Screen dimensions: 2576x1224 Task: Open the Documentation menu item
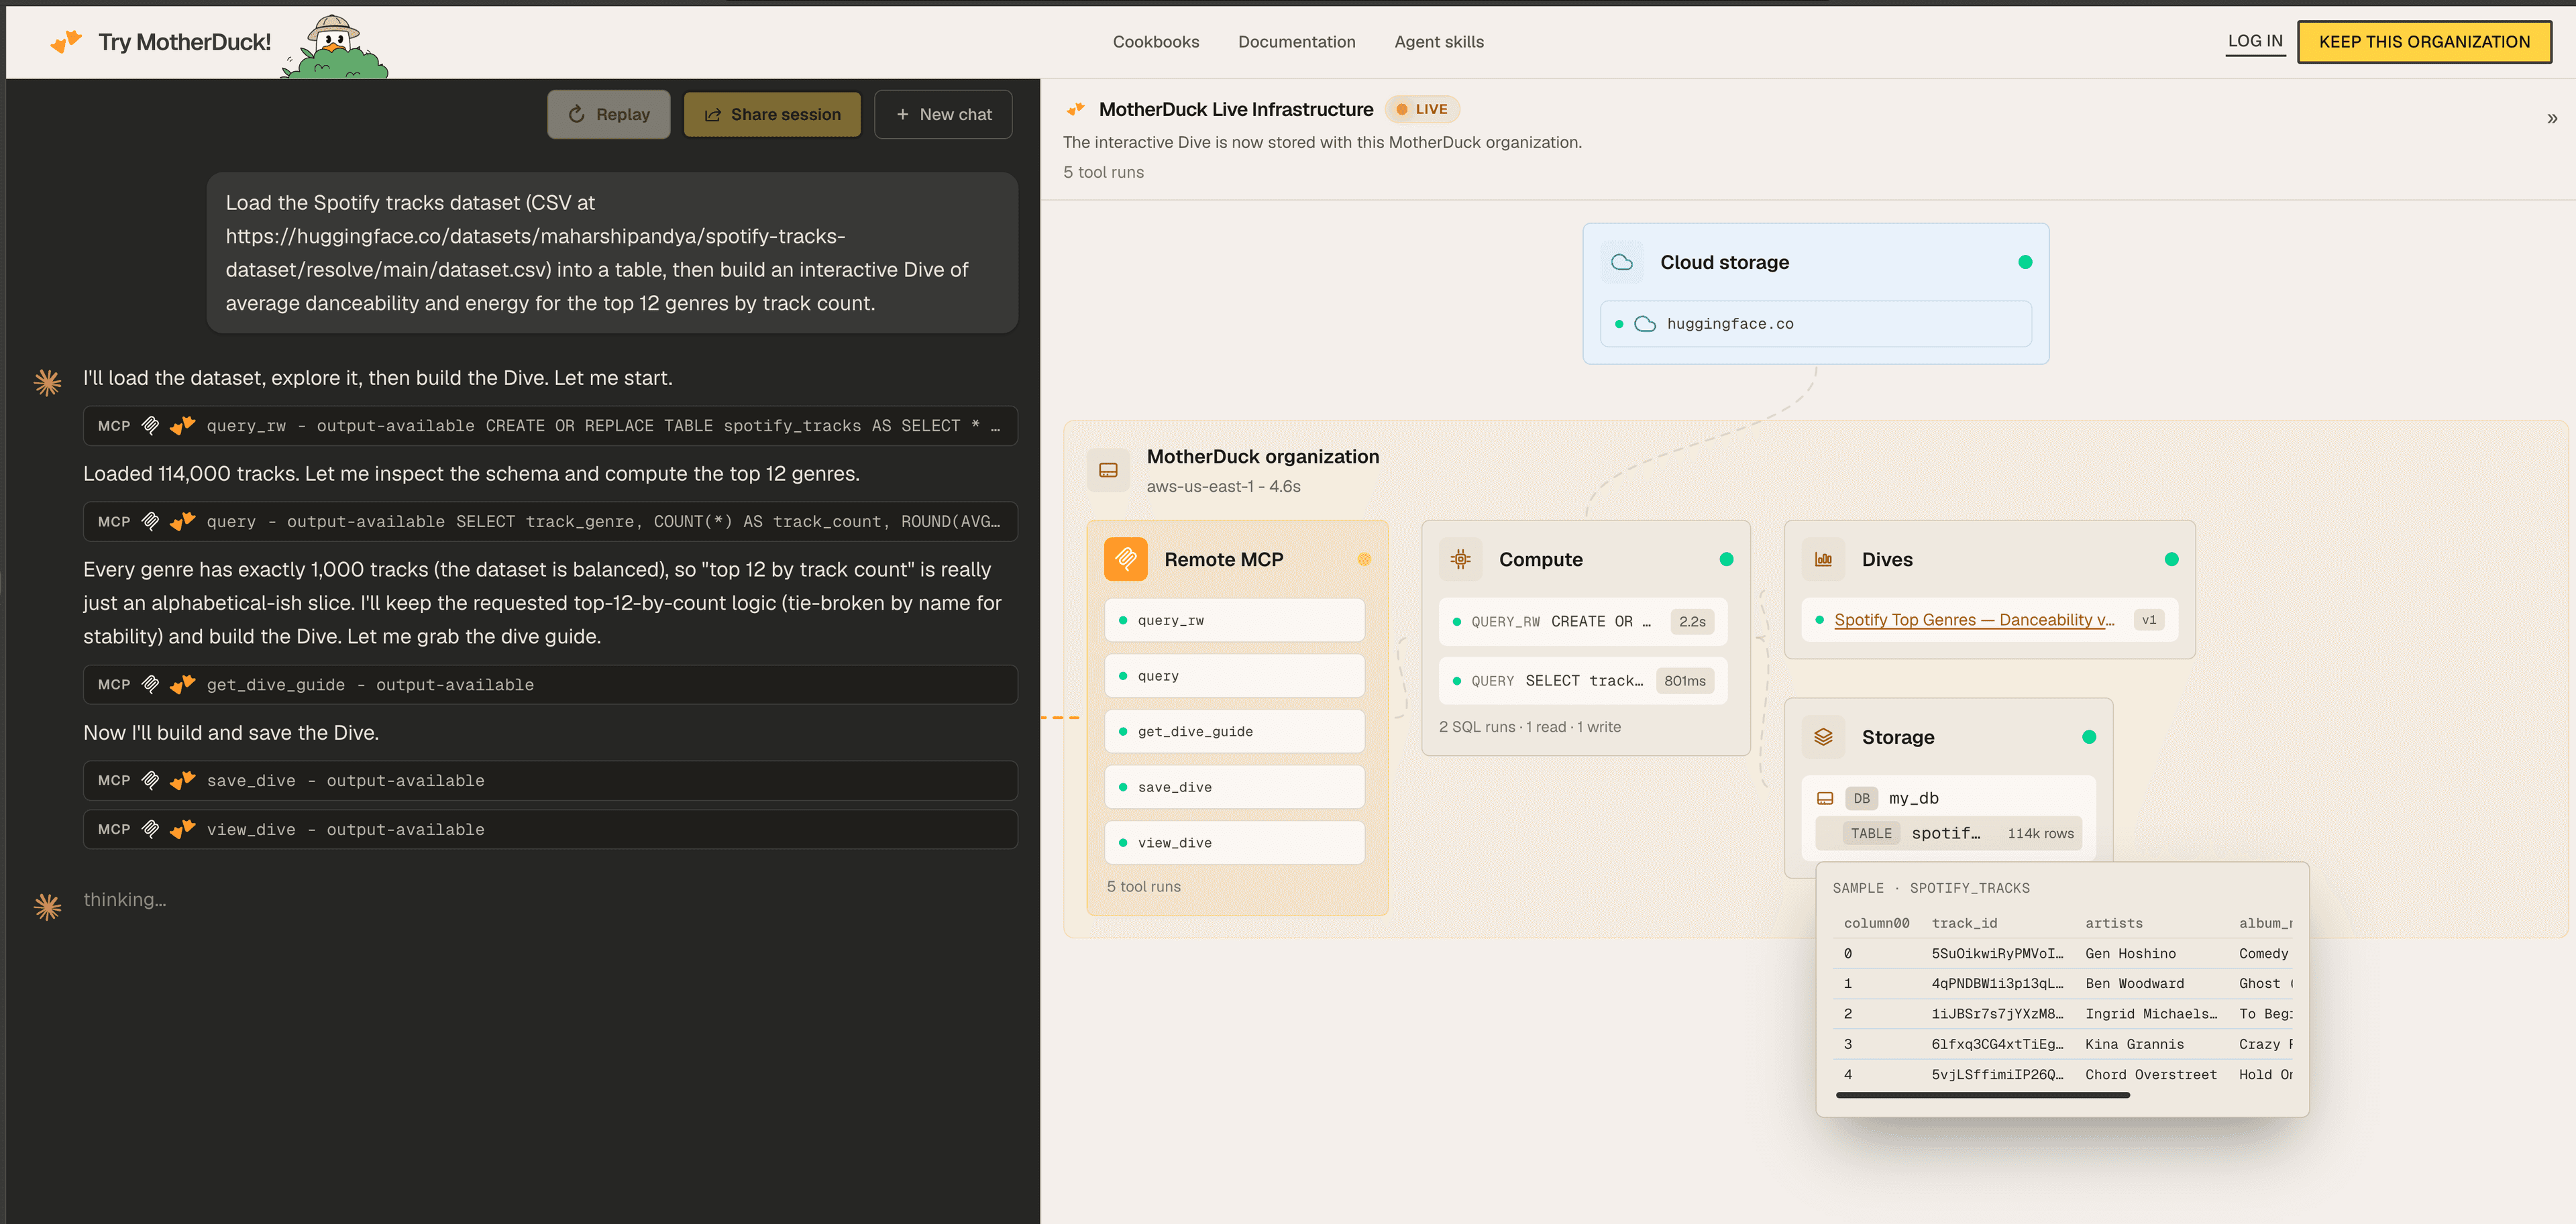coord(1297,42)
